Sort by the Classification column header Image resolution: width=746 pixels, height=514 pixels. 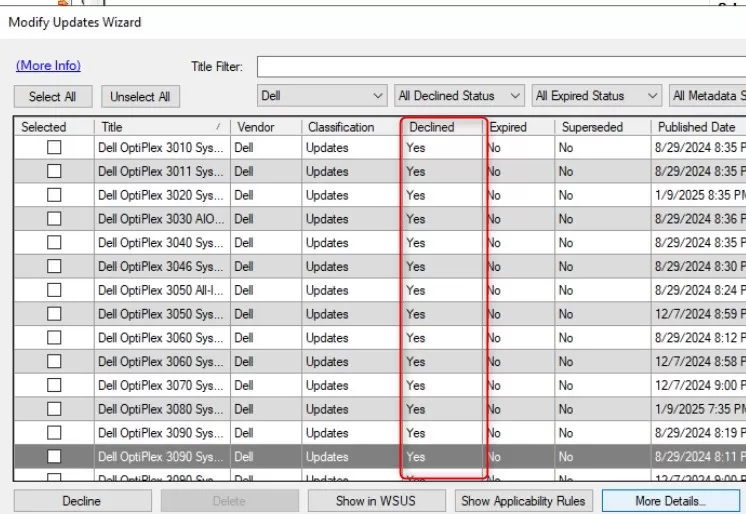(352, 127)
